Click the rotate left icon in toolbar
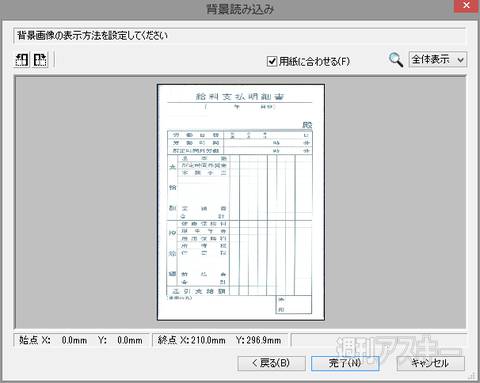 click(x=22, y=60)
